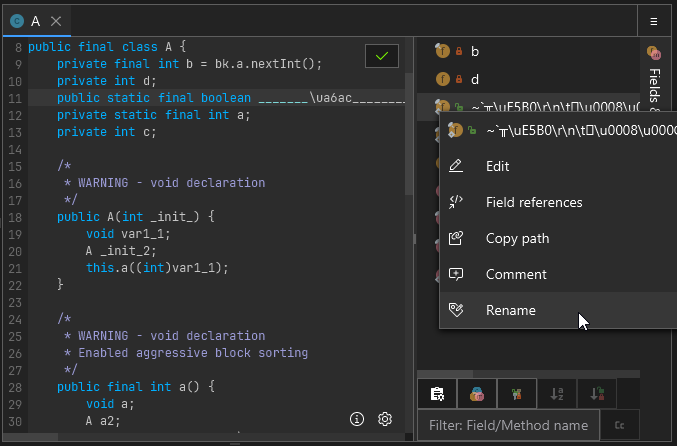Select the obfuscated \uE5B0 field row
This screenshot has width=677, height=446.
[528, 105]
